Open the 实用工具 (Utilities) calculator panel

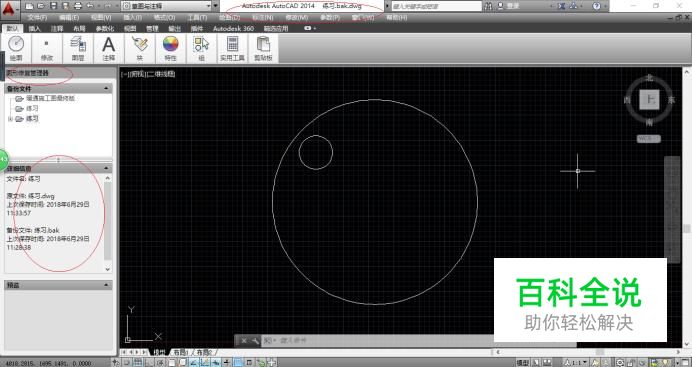coord(232,48)
